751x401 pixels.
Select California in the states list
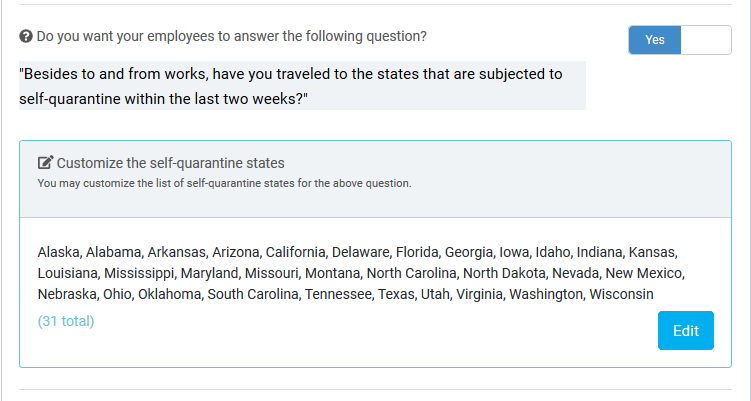pos(295,252)
